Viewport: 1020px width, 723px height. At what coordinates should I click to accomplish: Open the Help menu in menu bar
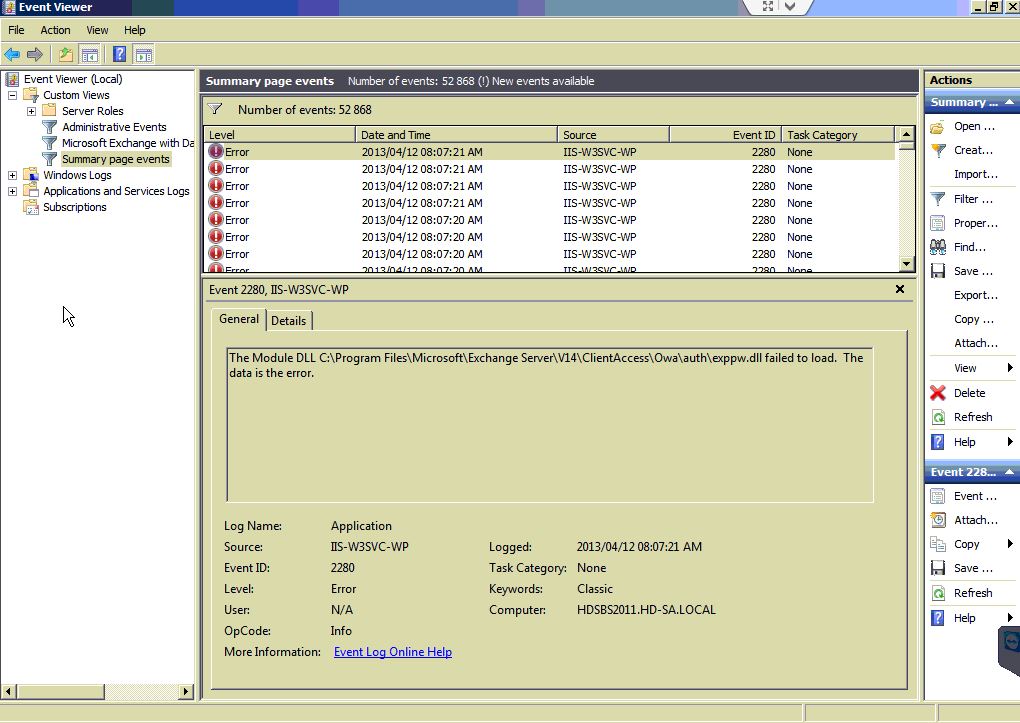[135, 30]
